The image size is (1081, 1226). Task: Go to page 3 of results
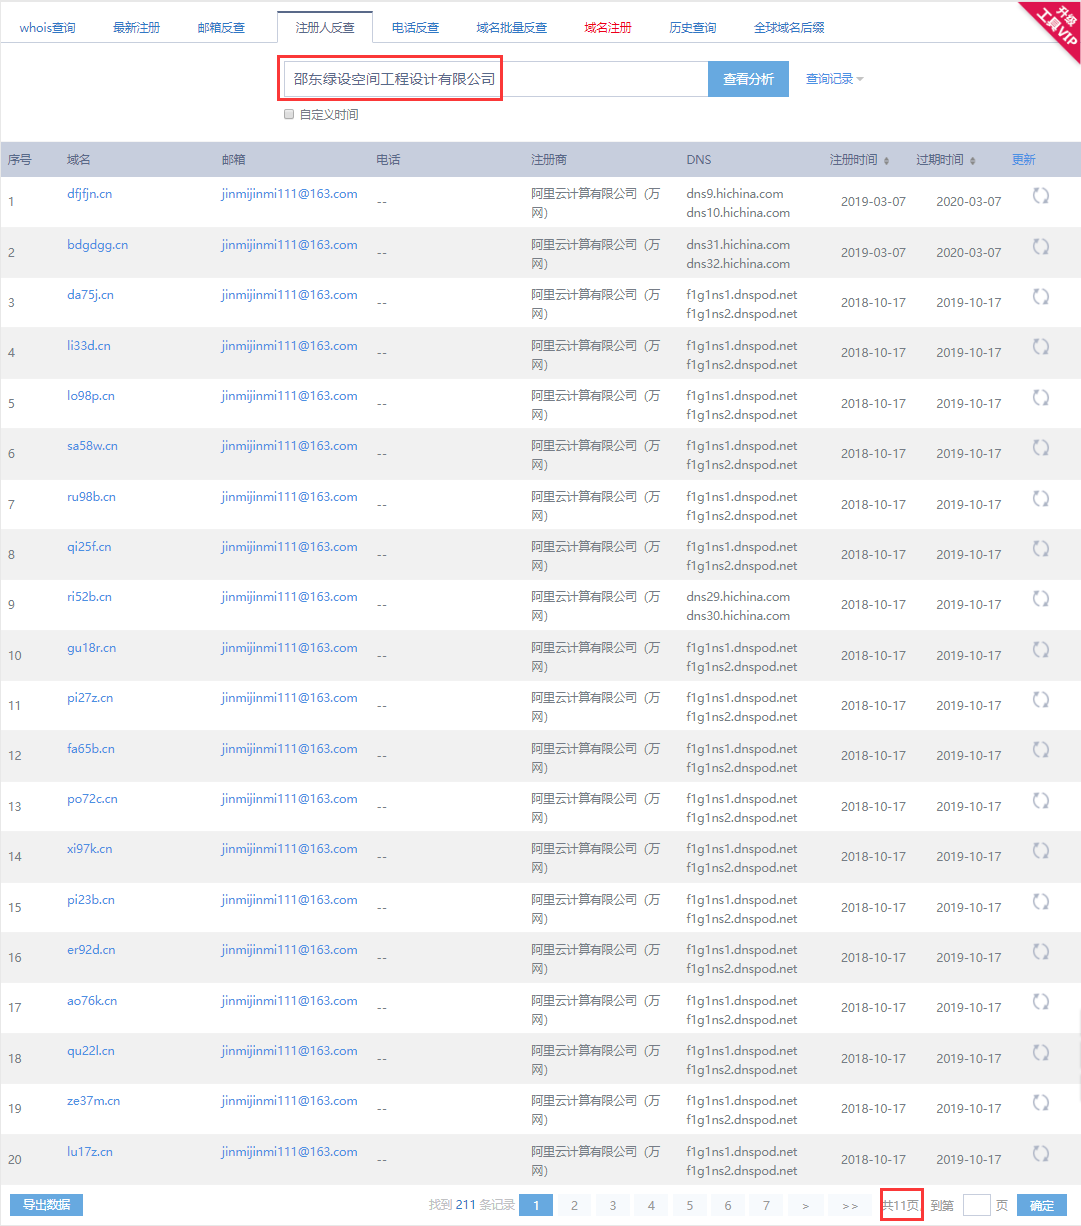(x=612, y=1205)
